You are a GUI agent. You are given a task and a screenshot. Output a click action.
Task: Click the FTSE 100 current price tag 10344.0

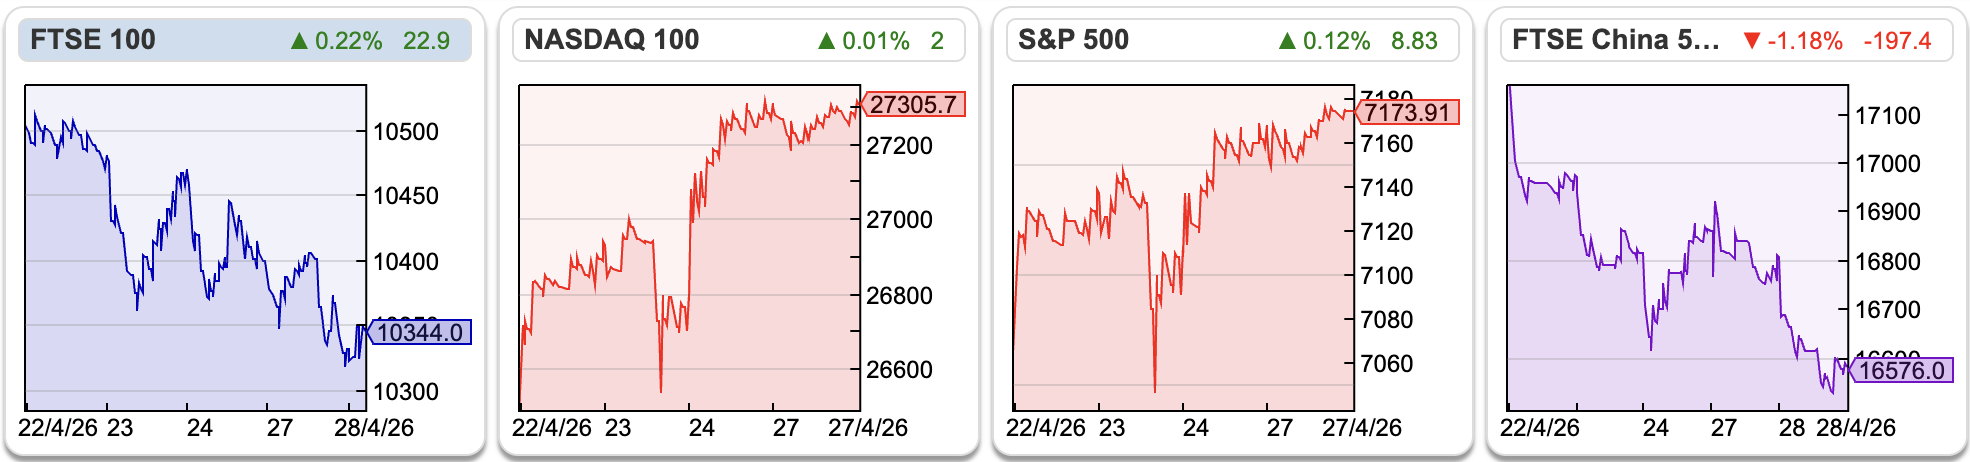(420, 332)
